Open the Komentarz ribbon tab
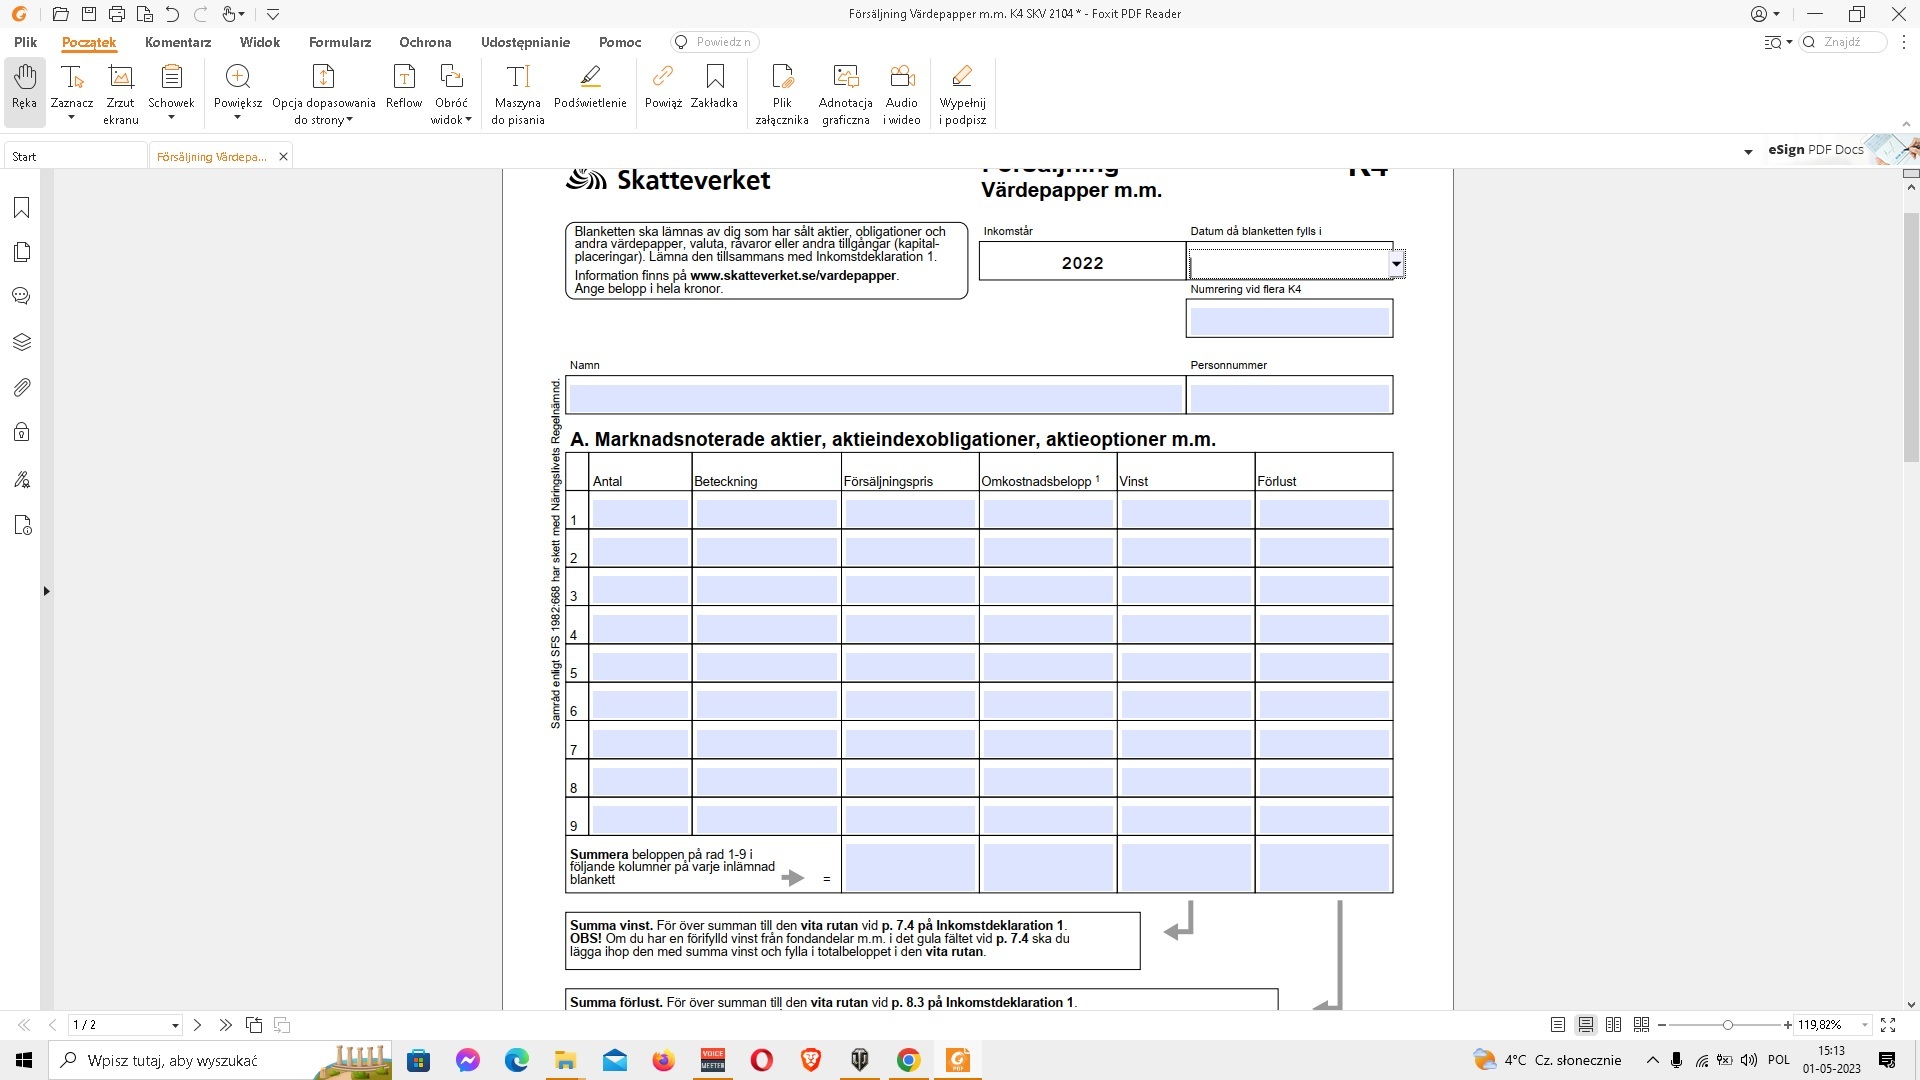This screenshot has width=1920, height=1080. point(178,42)
